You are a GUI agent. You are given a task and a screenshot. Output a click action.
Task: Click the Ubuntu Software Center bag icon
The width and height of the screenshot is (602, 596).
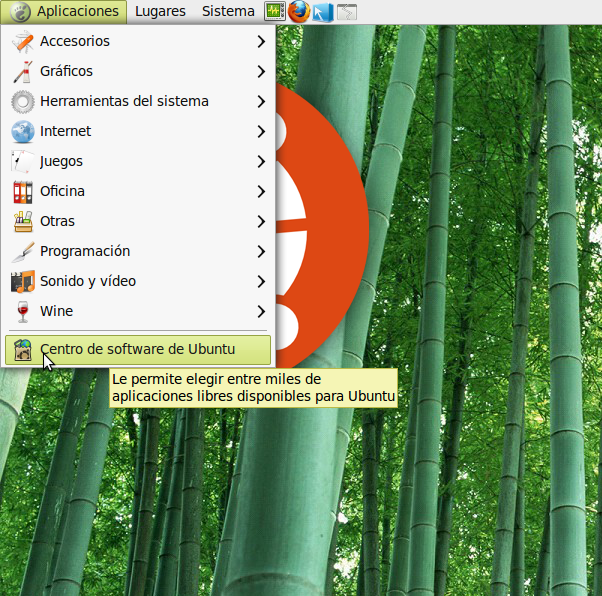pos(23,349)
